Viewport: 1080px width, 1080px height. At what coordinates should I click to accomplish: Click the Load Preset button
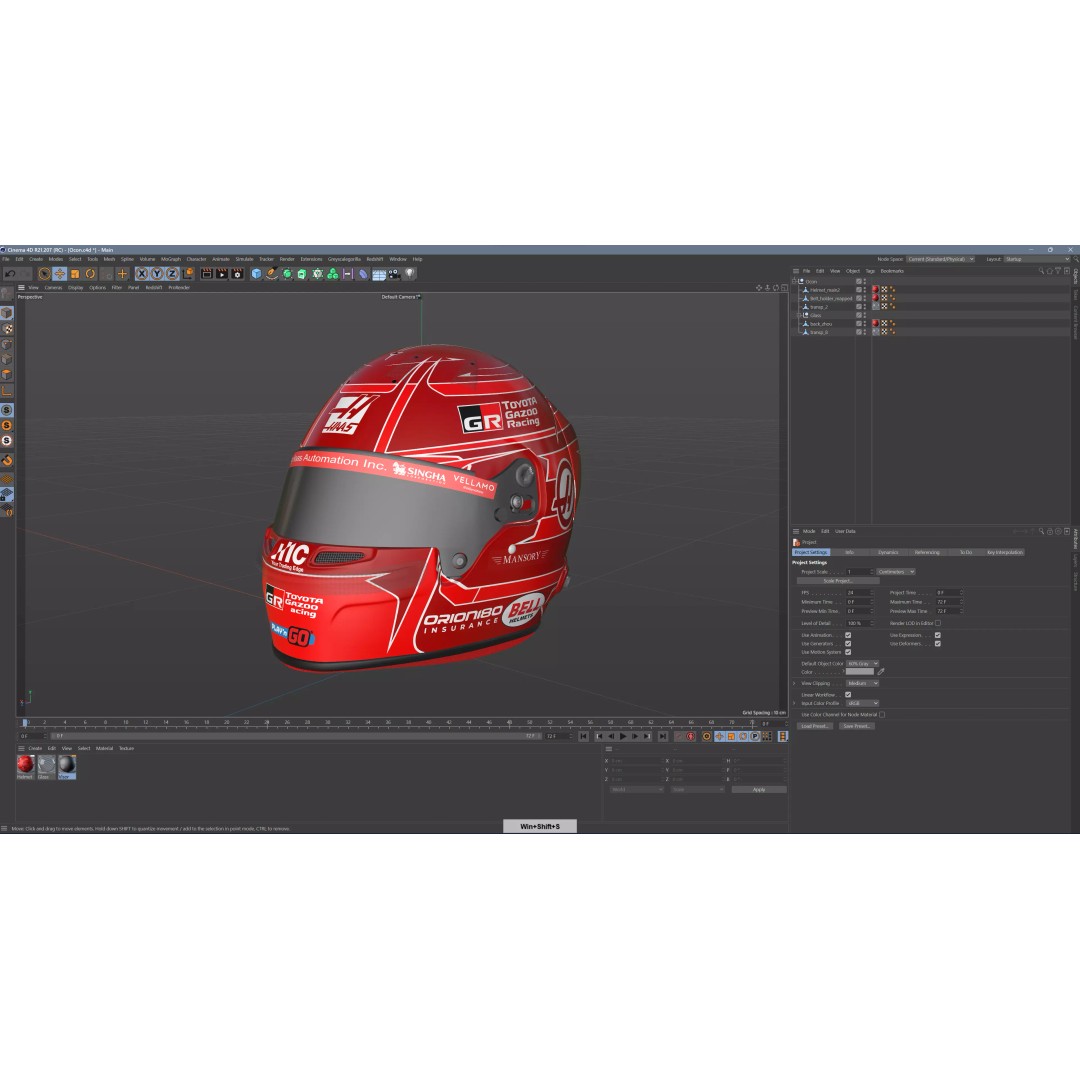[815, 726]
